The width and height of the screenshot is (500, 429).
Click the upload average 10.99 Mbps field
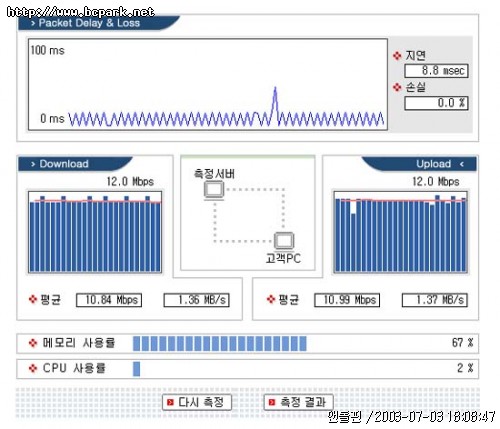pyautogui.click(x=347, y=300)
